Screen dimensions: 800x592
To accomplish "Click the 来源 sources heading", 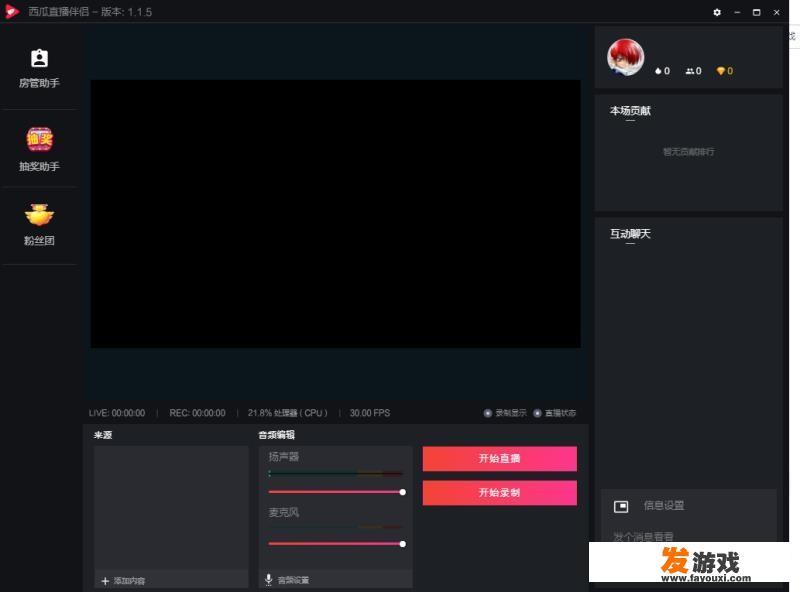I will [x=103, y=435].
